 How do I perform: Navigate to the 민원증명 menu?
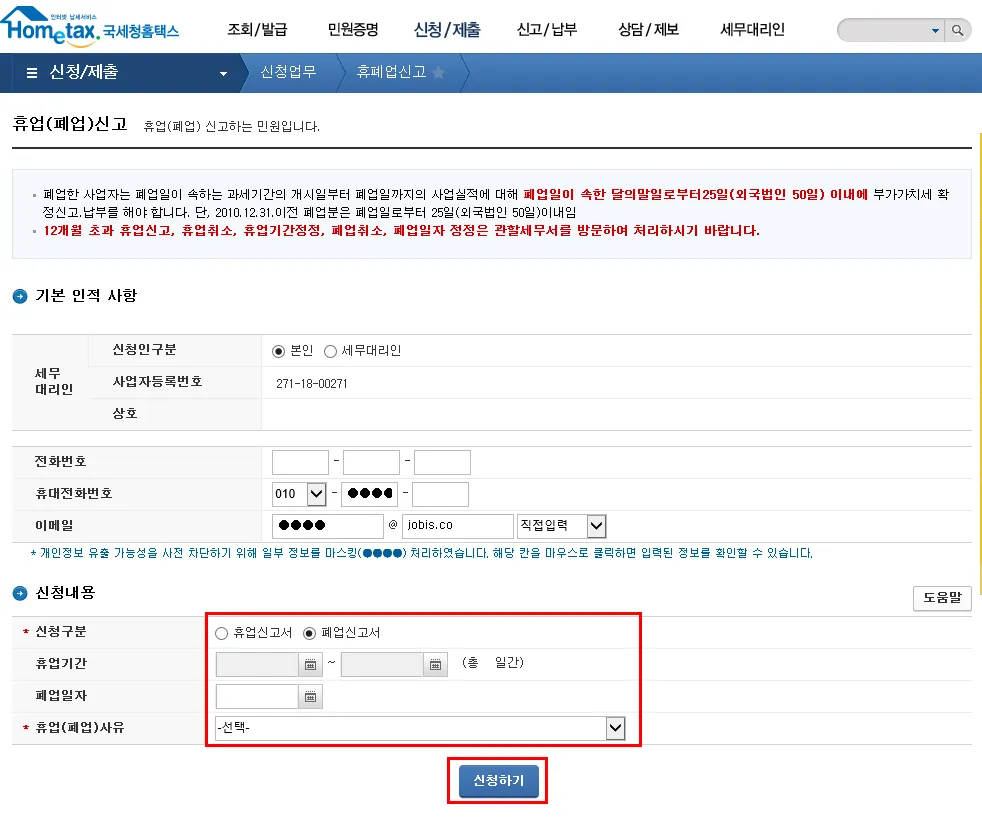354,29
